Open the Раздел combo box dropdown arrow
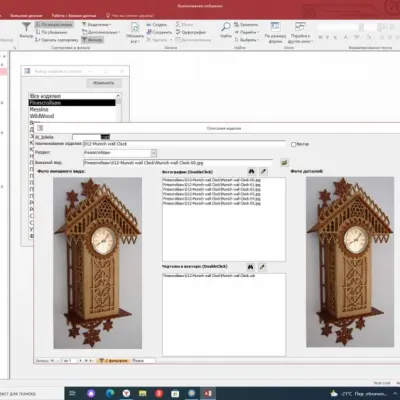This screenshot has width=400, height=400. point(154,153)
